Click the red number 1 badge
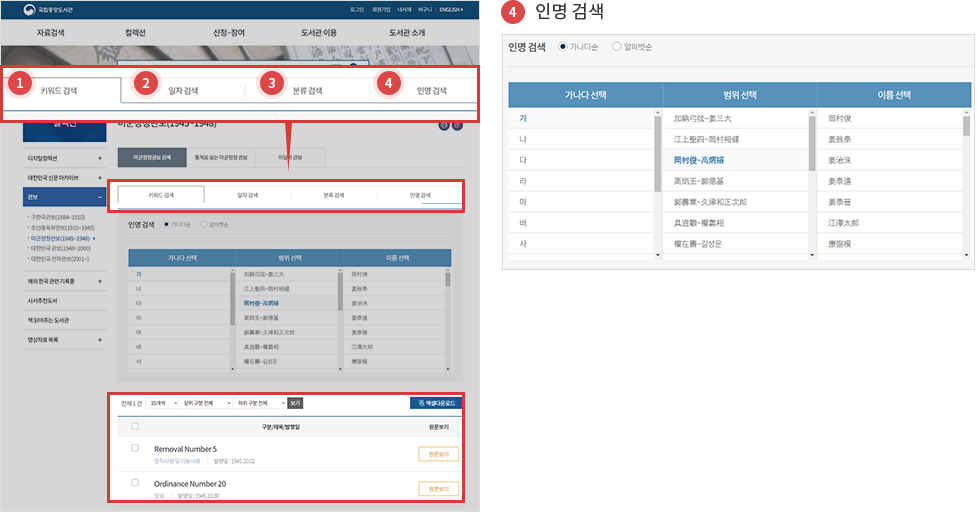This screenshot has height=512, width=977. click(19, 84)
